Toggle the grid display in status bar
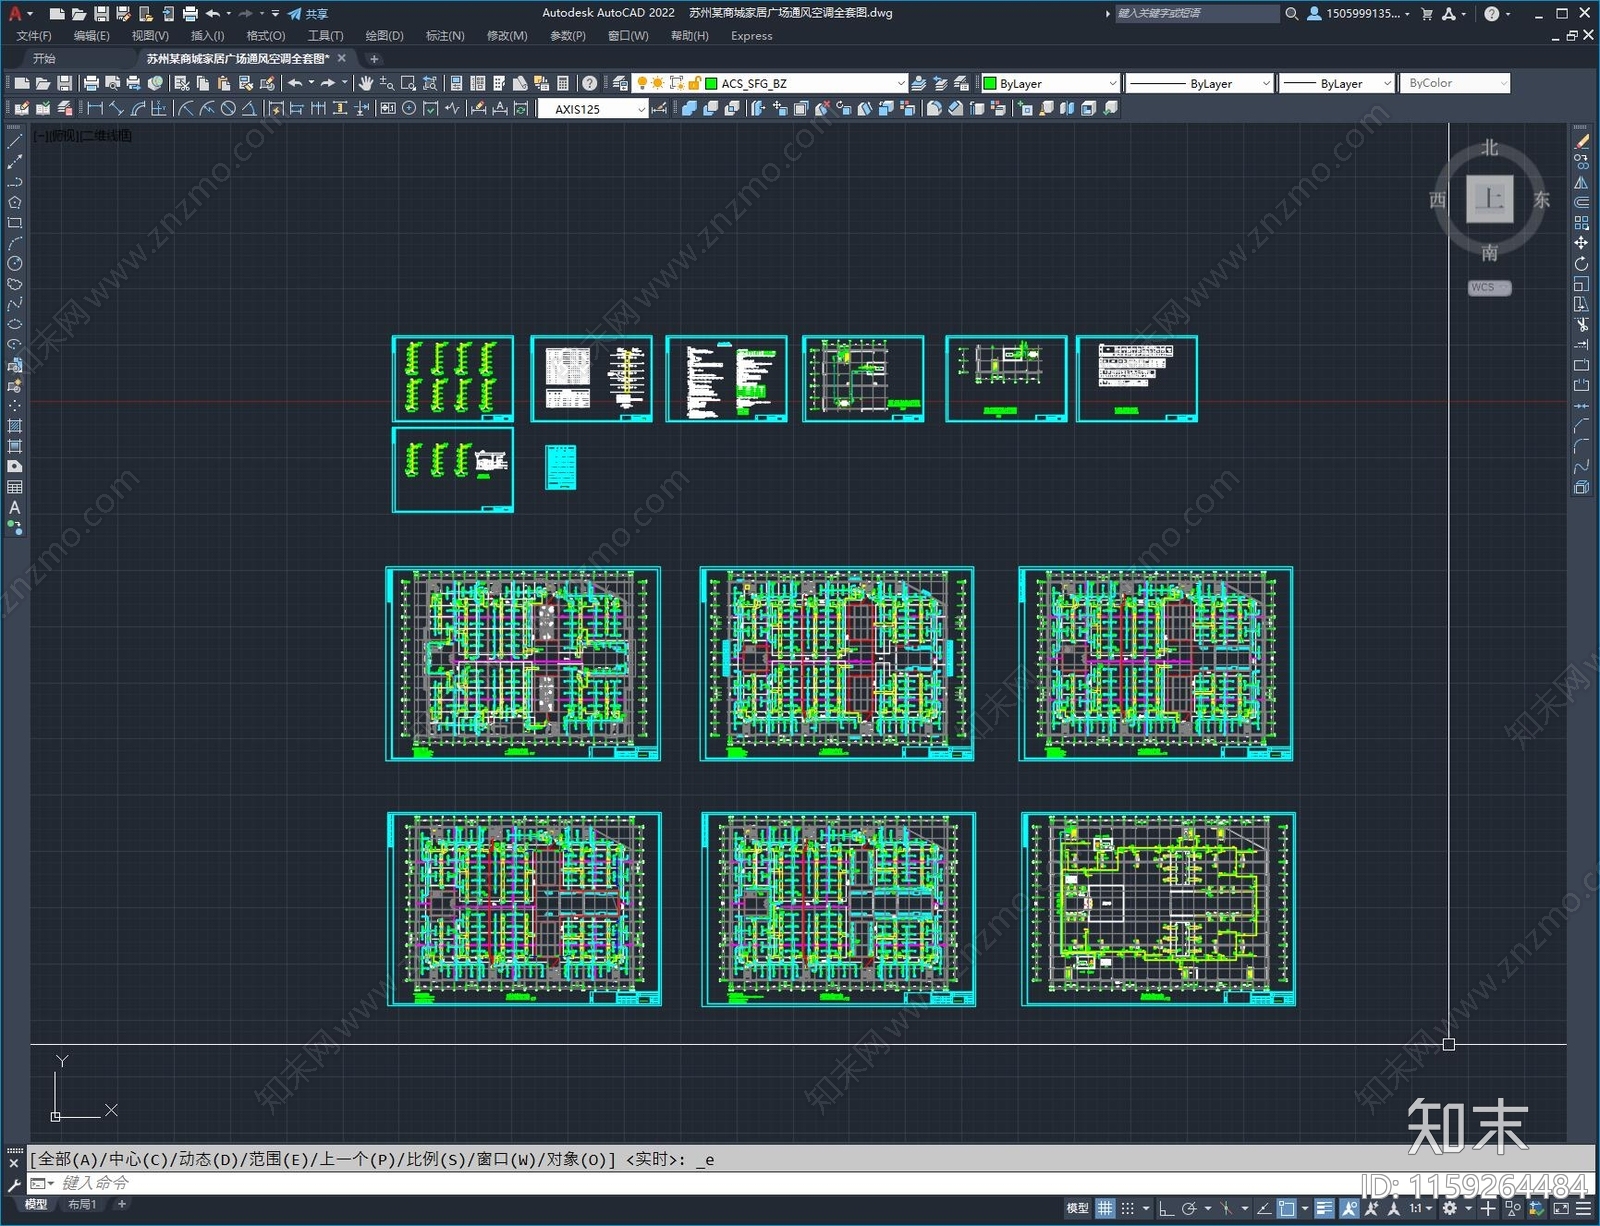The width and height of the screenshot is (1600, 1226). 1105,1208
